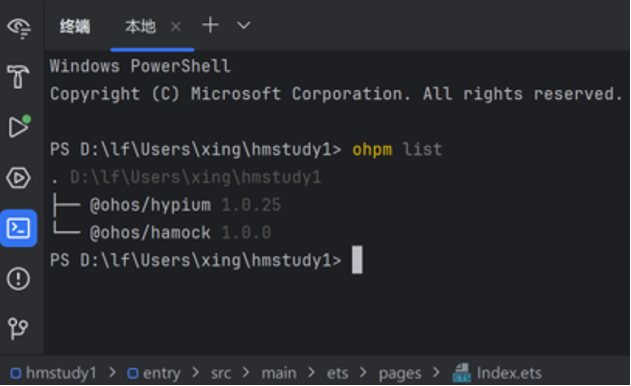Click the terminal cursor at last prompt
The height and width of the screenshot is (386, 631).
point(357,260)
